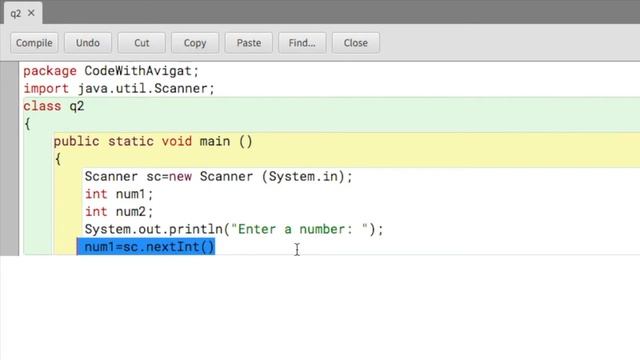Close the q2 tab with the X

pos(31,13)
